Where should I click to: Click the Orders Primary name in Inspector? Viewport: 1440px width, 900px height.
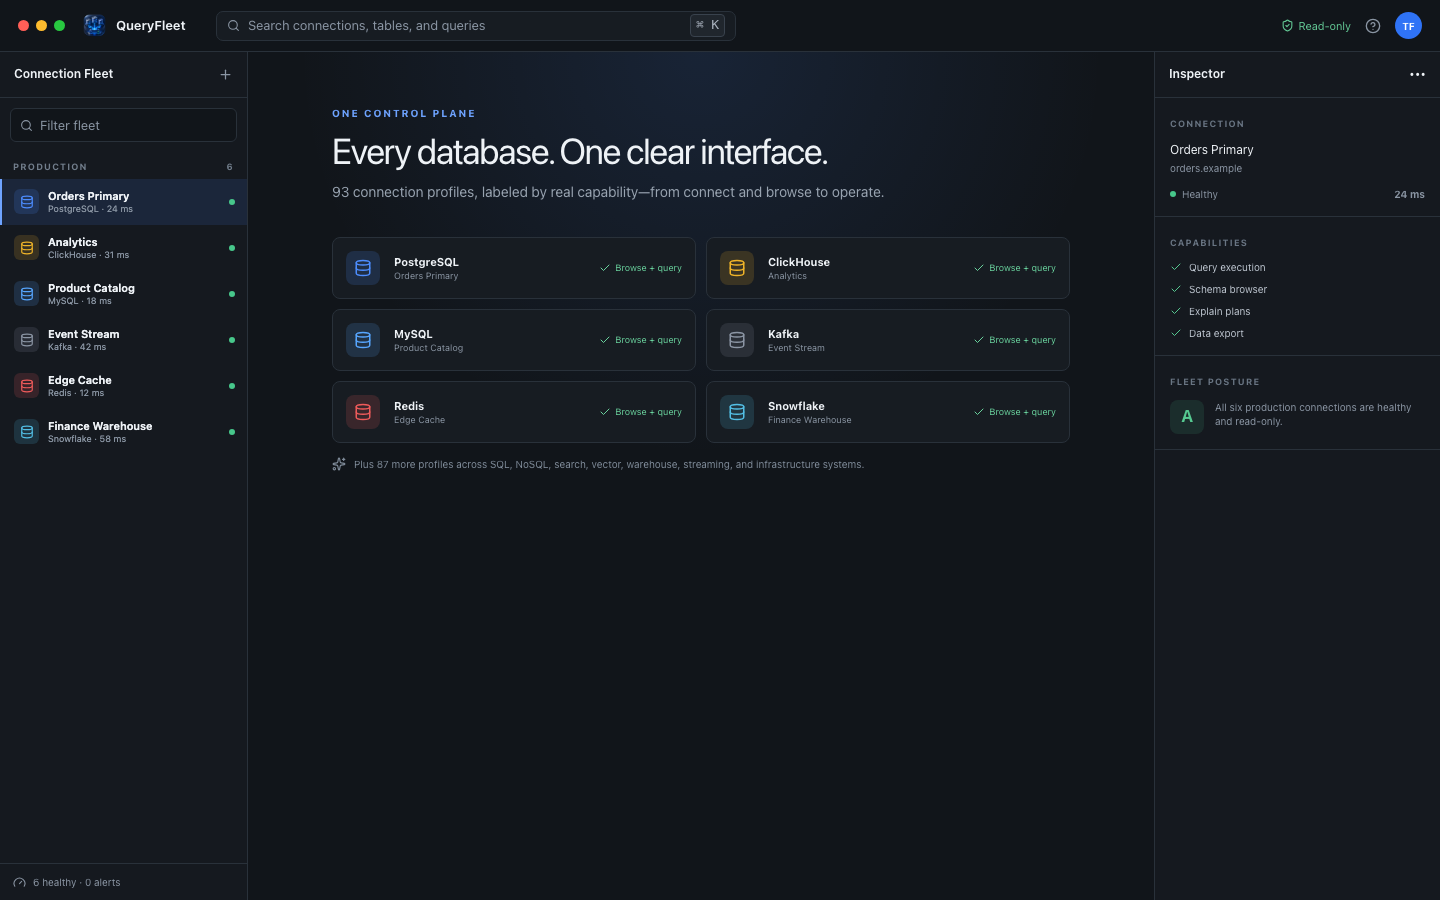[1212, 150]
